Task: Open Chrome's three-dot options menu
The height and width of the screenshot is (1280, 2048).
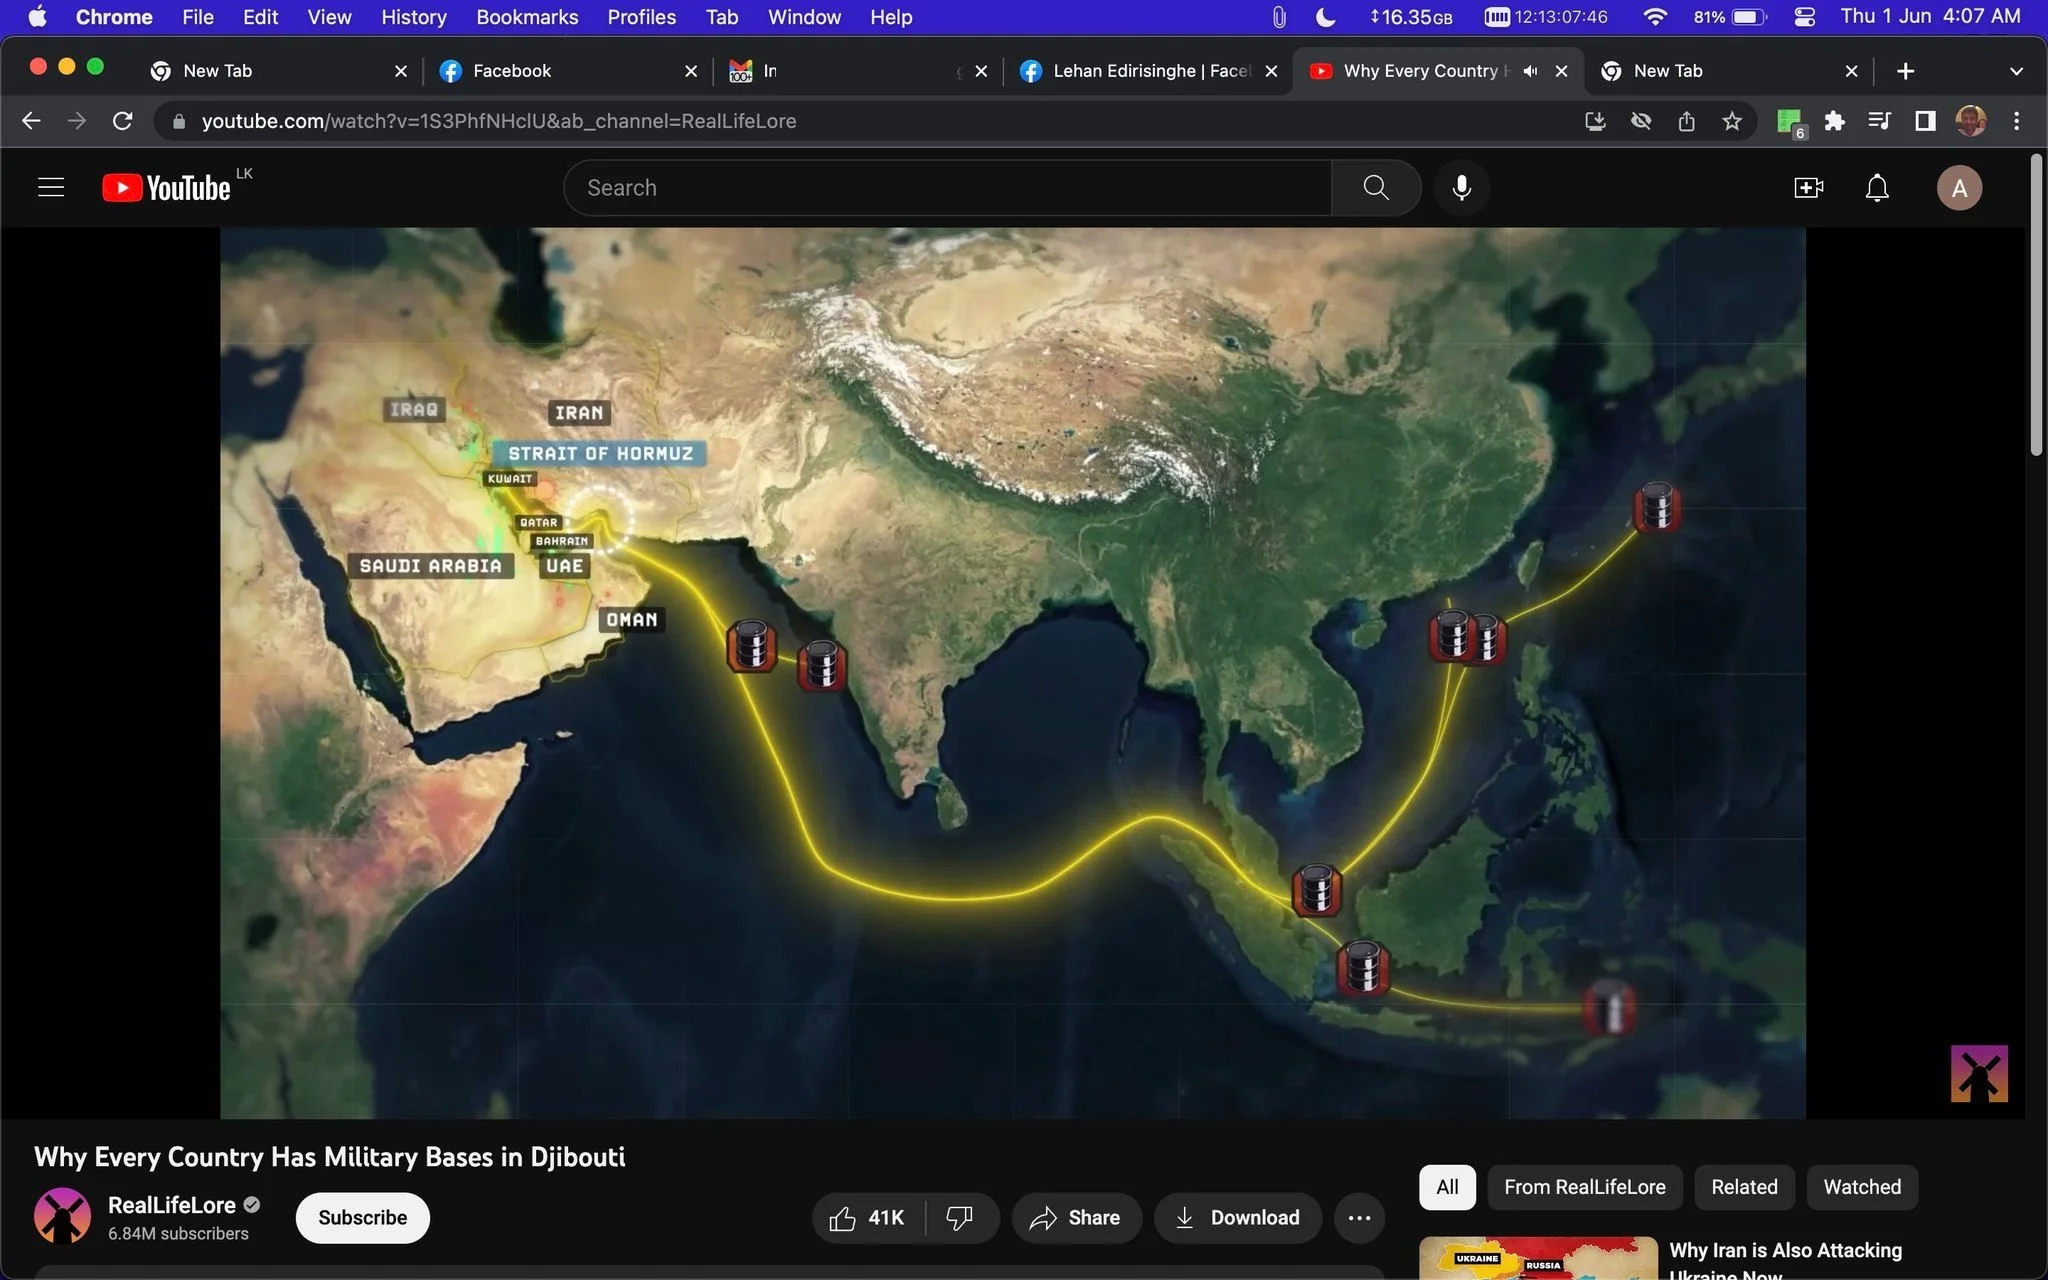Action: coord(2017,121)
